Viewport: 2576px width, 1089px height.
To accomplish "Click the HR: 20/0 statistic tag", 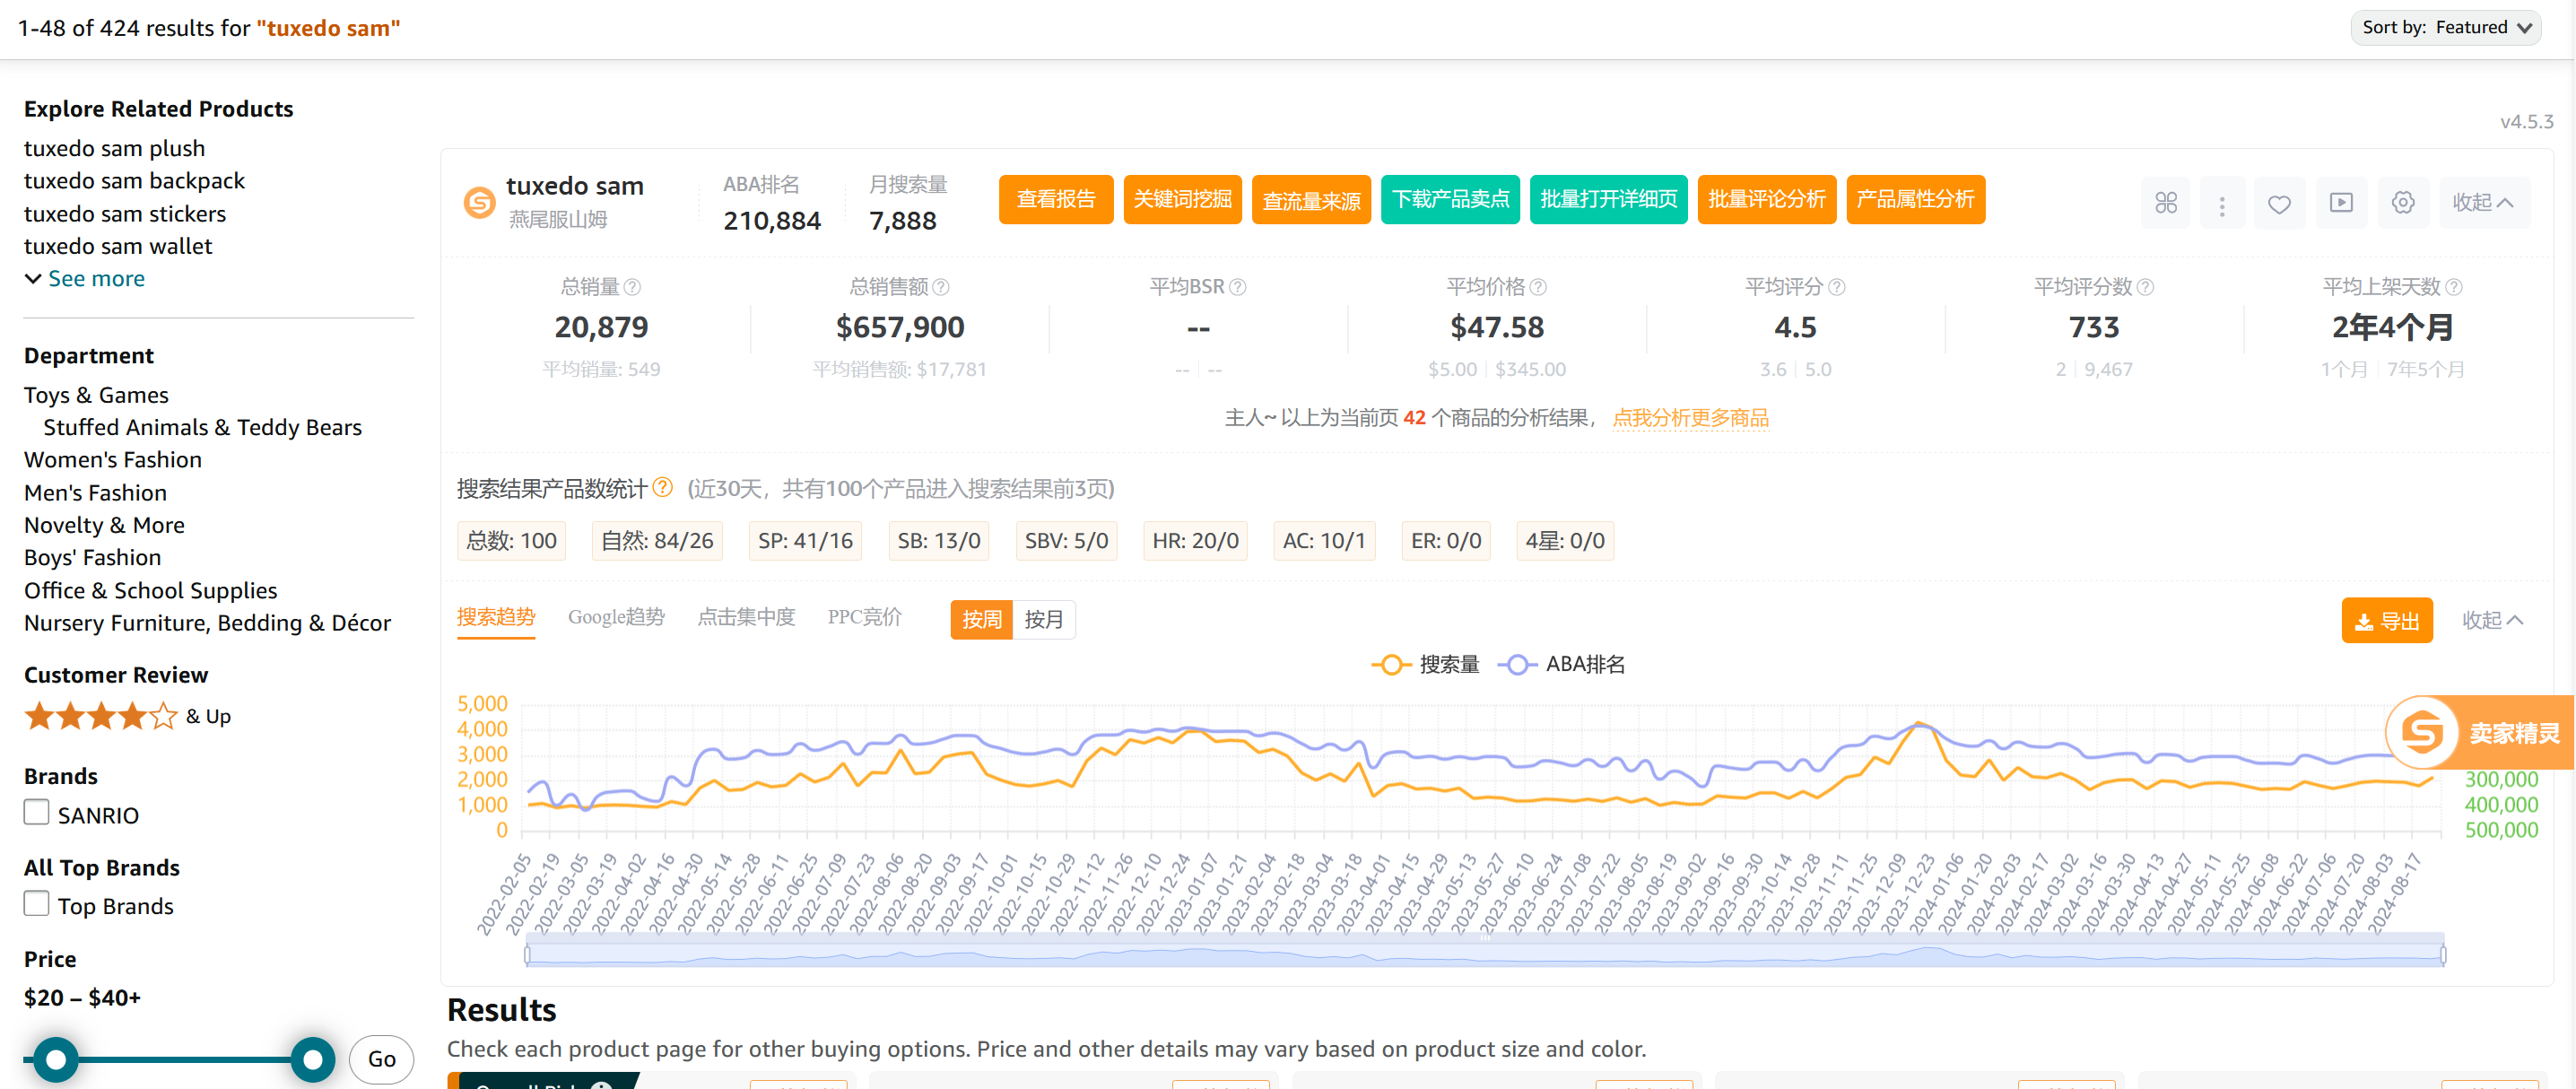I will point(1195,541).
